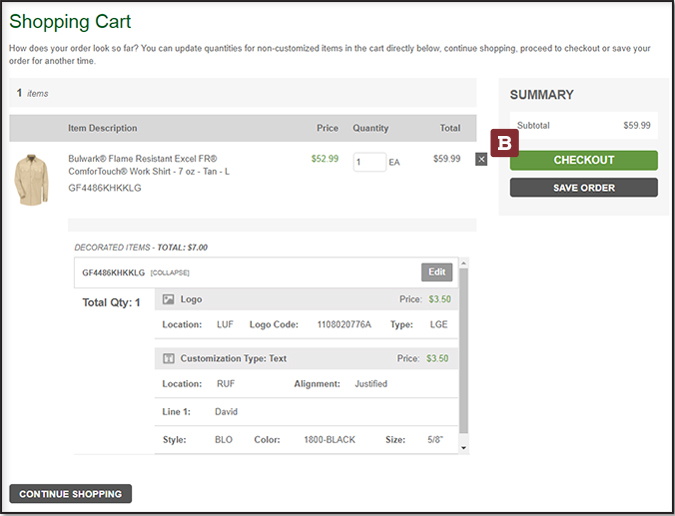Click the red B marker badge
Image resolution: width=675 pixels, height=516 pixels.
click(505, 144)
